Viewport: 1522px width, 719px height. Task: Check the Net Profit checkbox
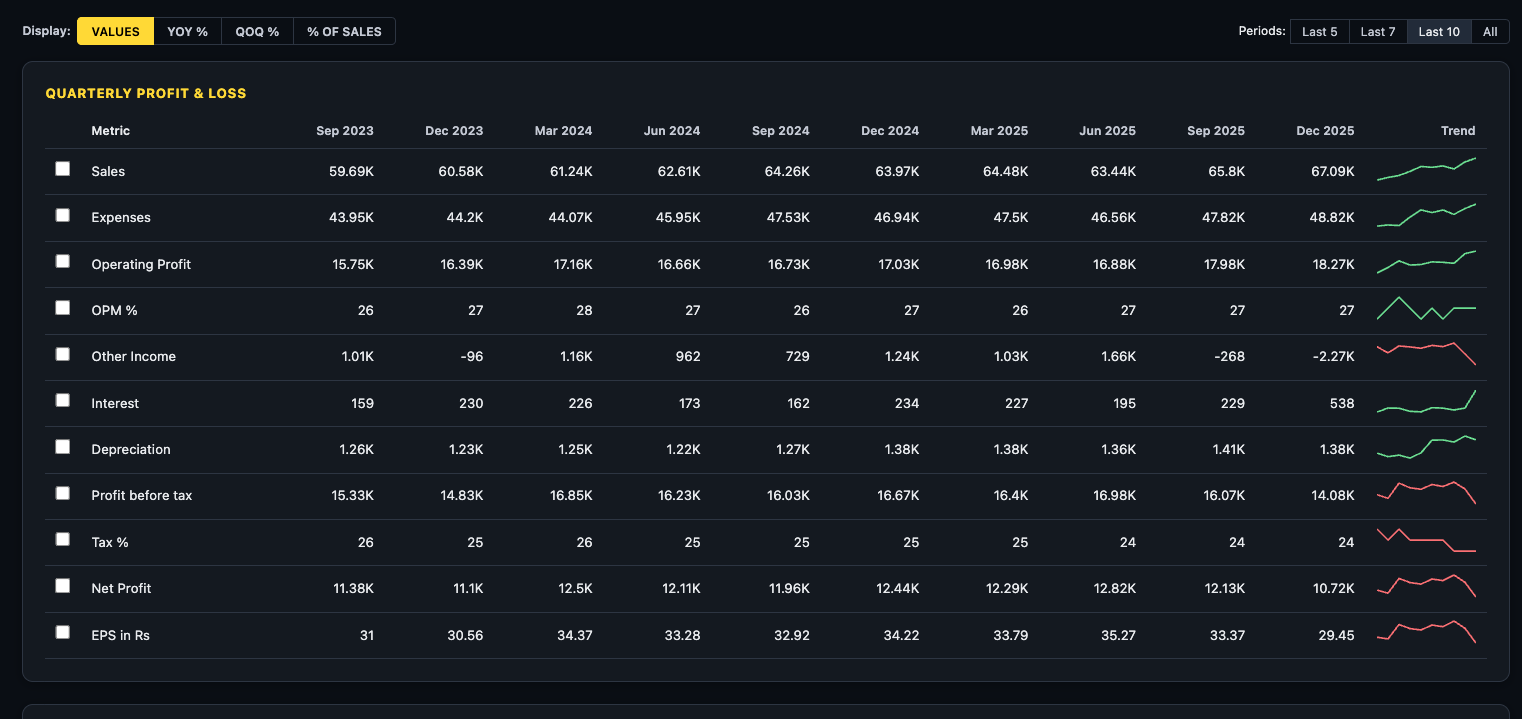point(62,585)
